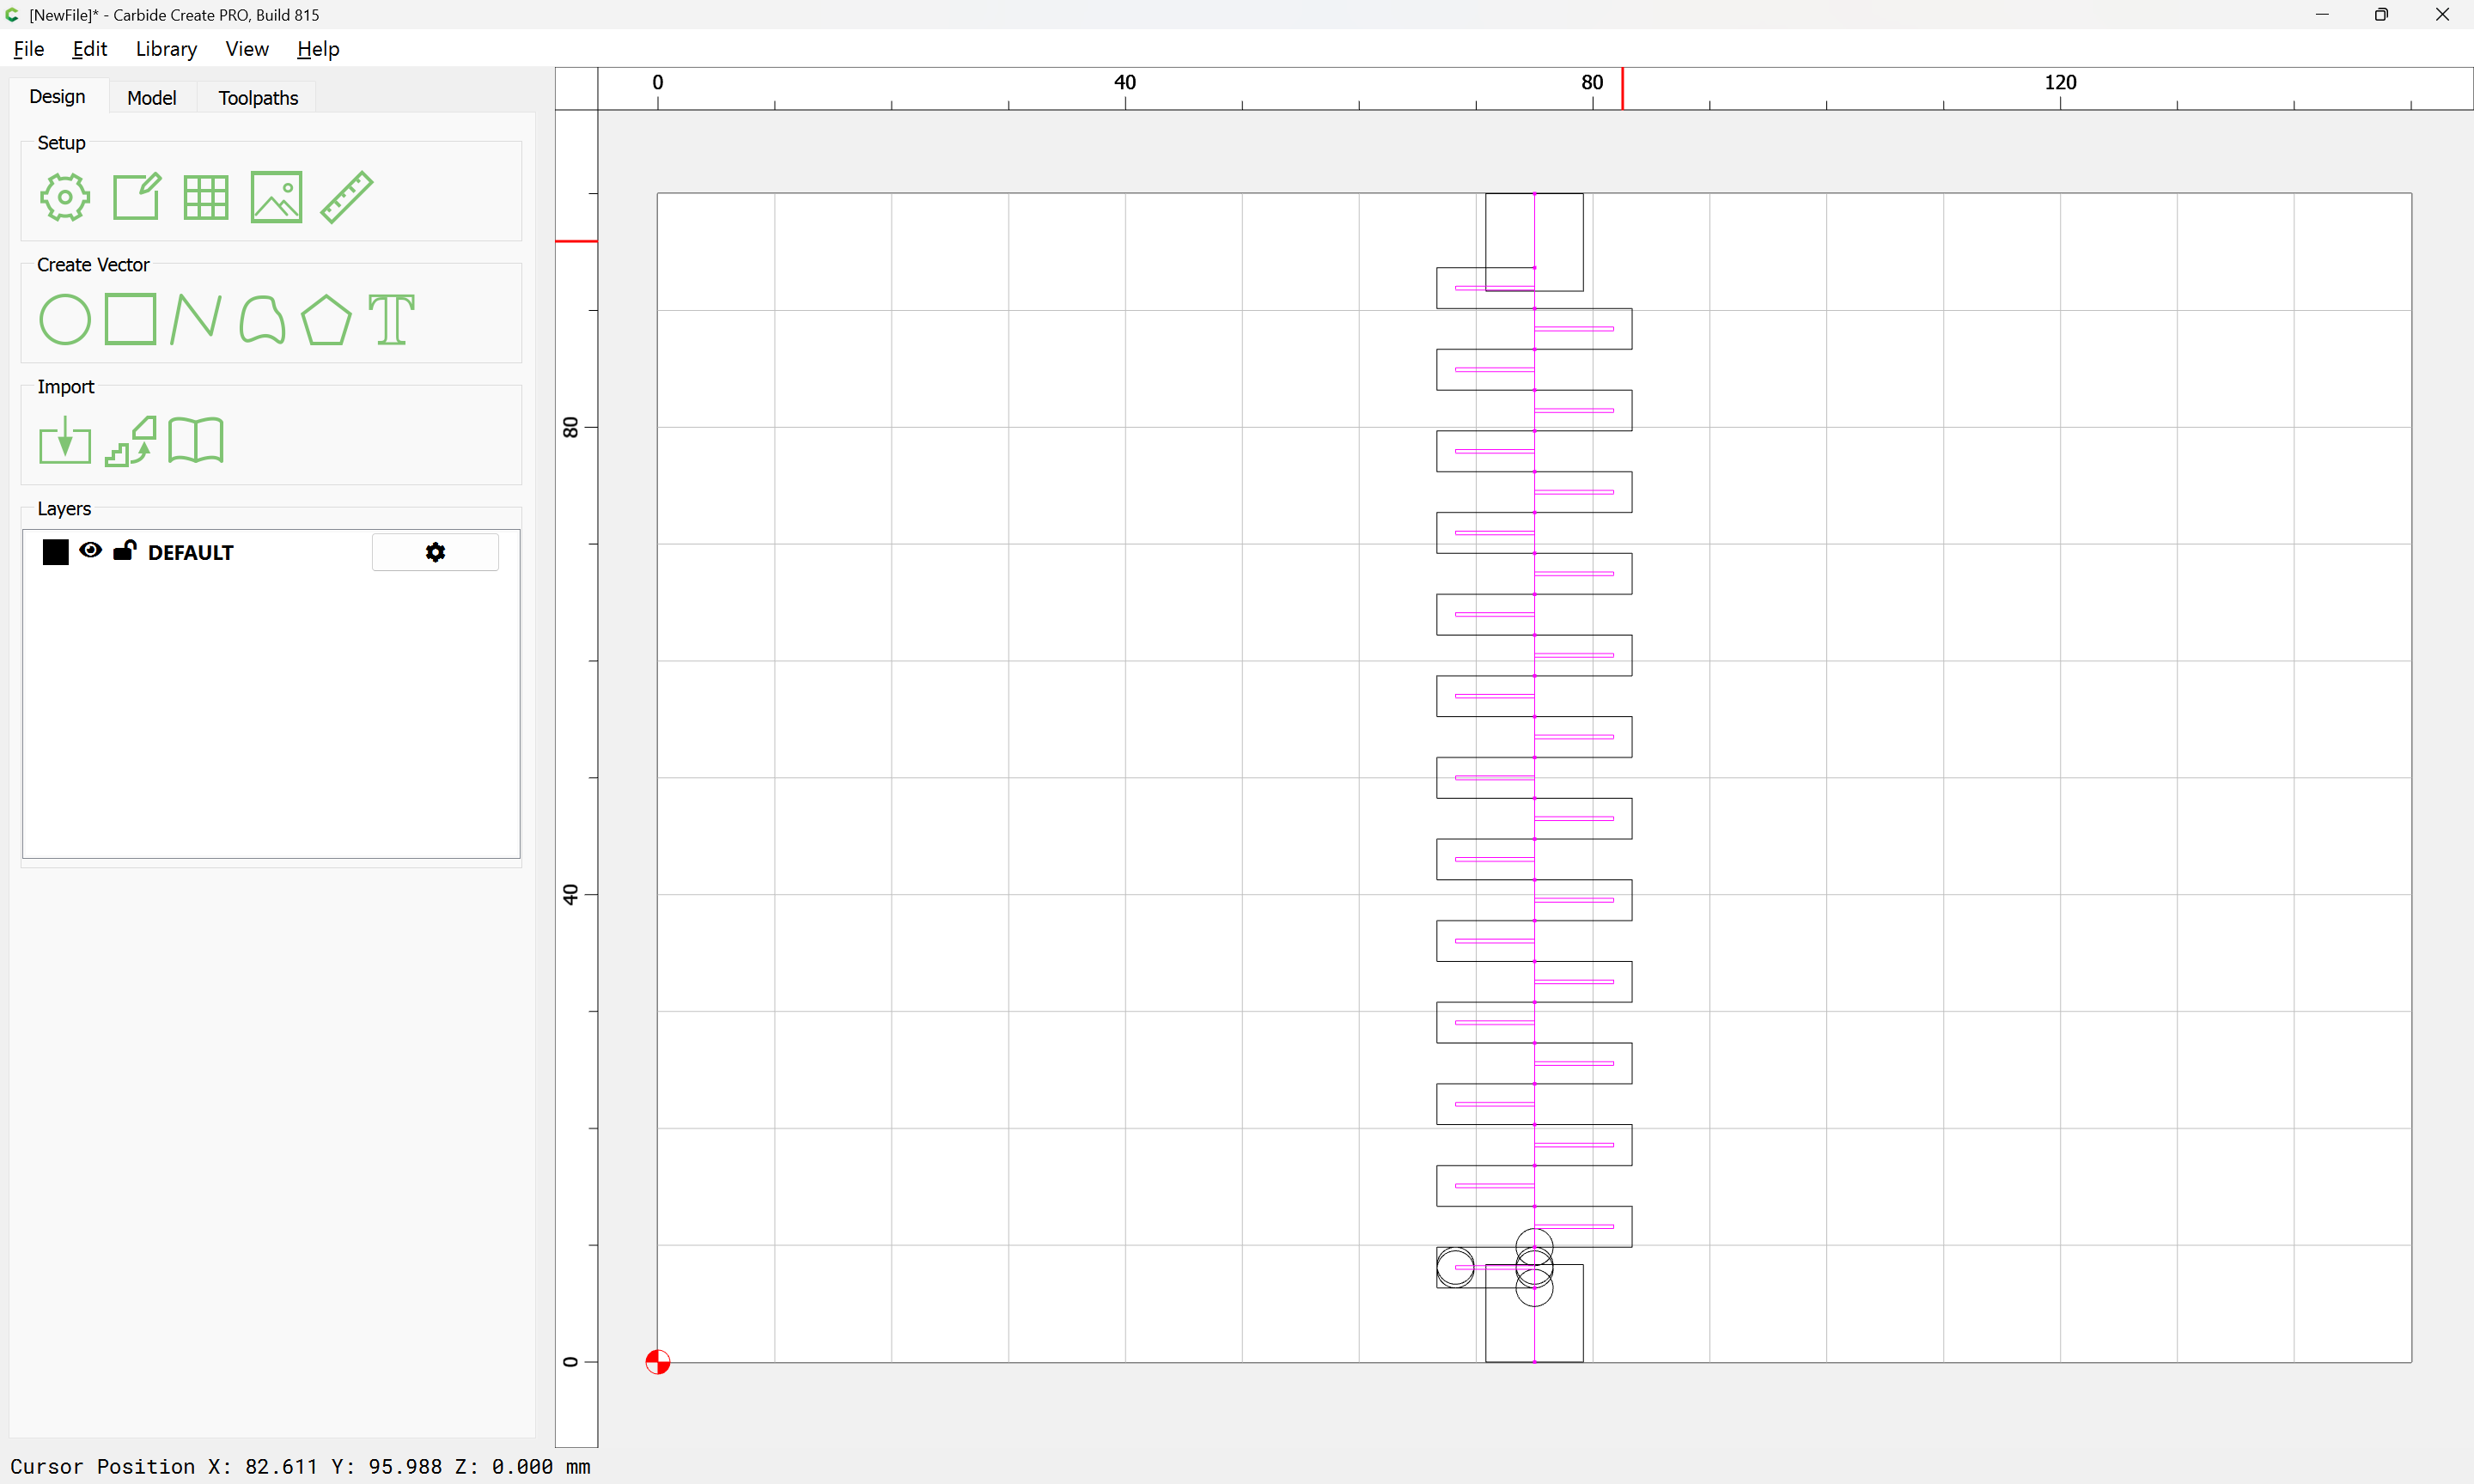Image resolution: width=2474 pixels, height=1484 pixels.
Task: Select the Text vector tool
Action: coord(391,319)
